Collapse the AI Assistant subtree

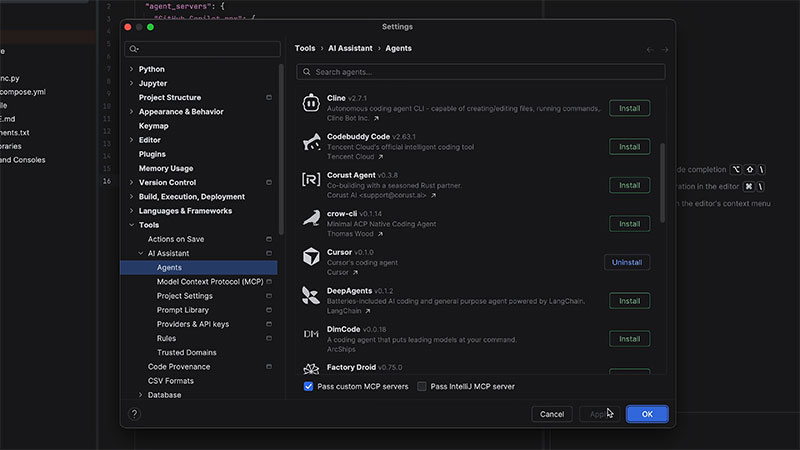tap(141, 253)
